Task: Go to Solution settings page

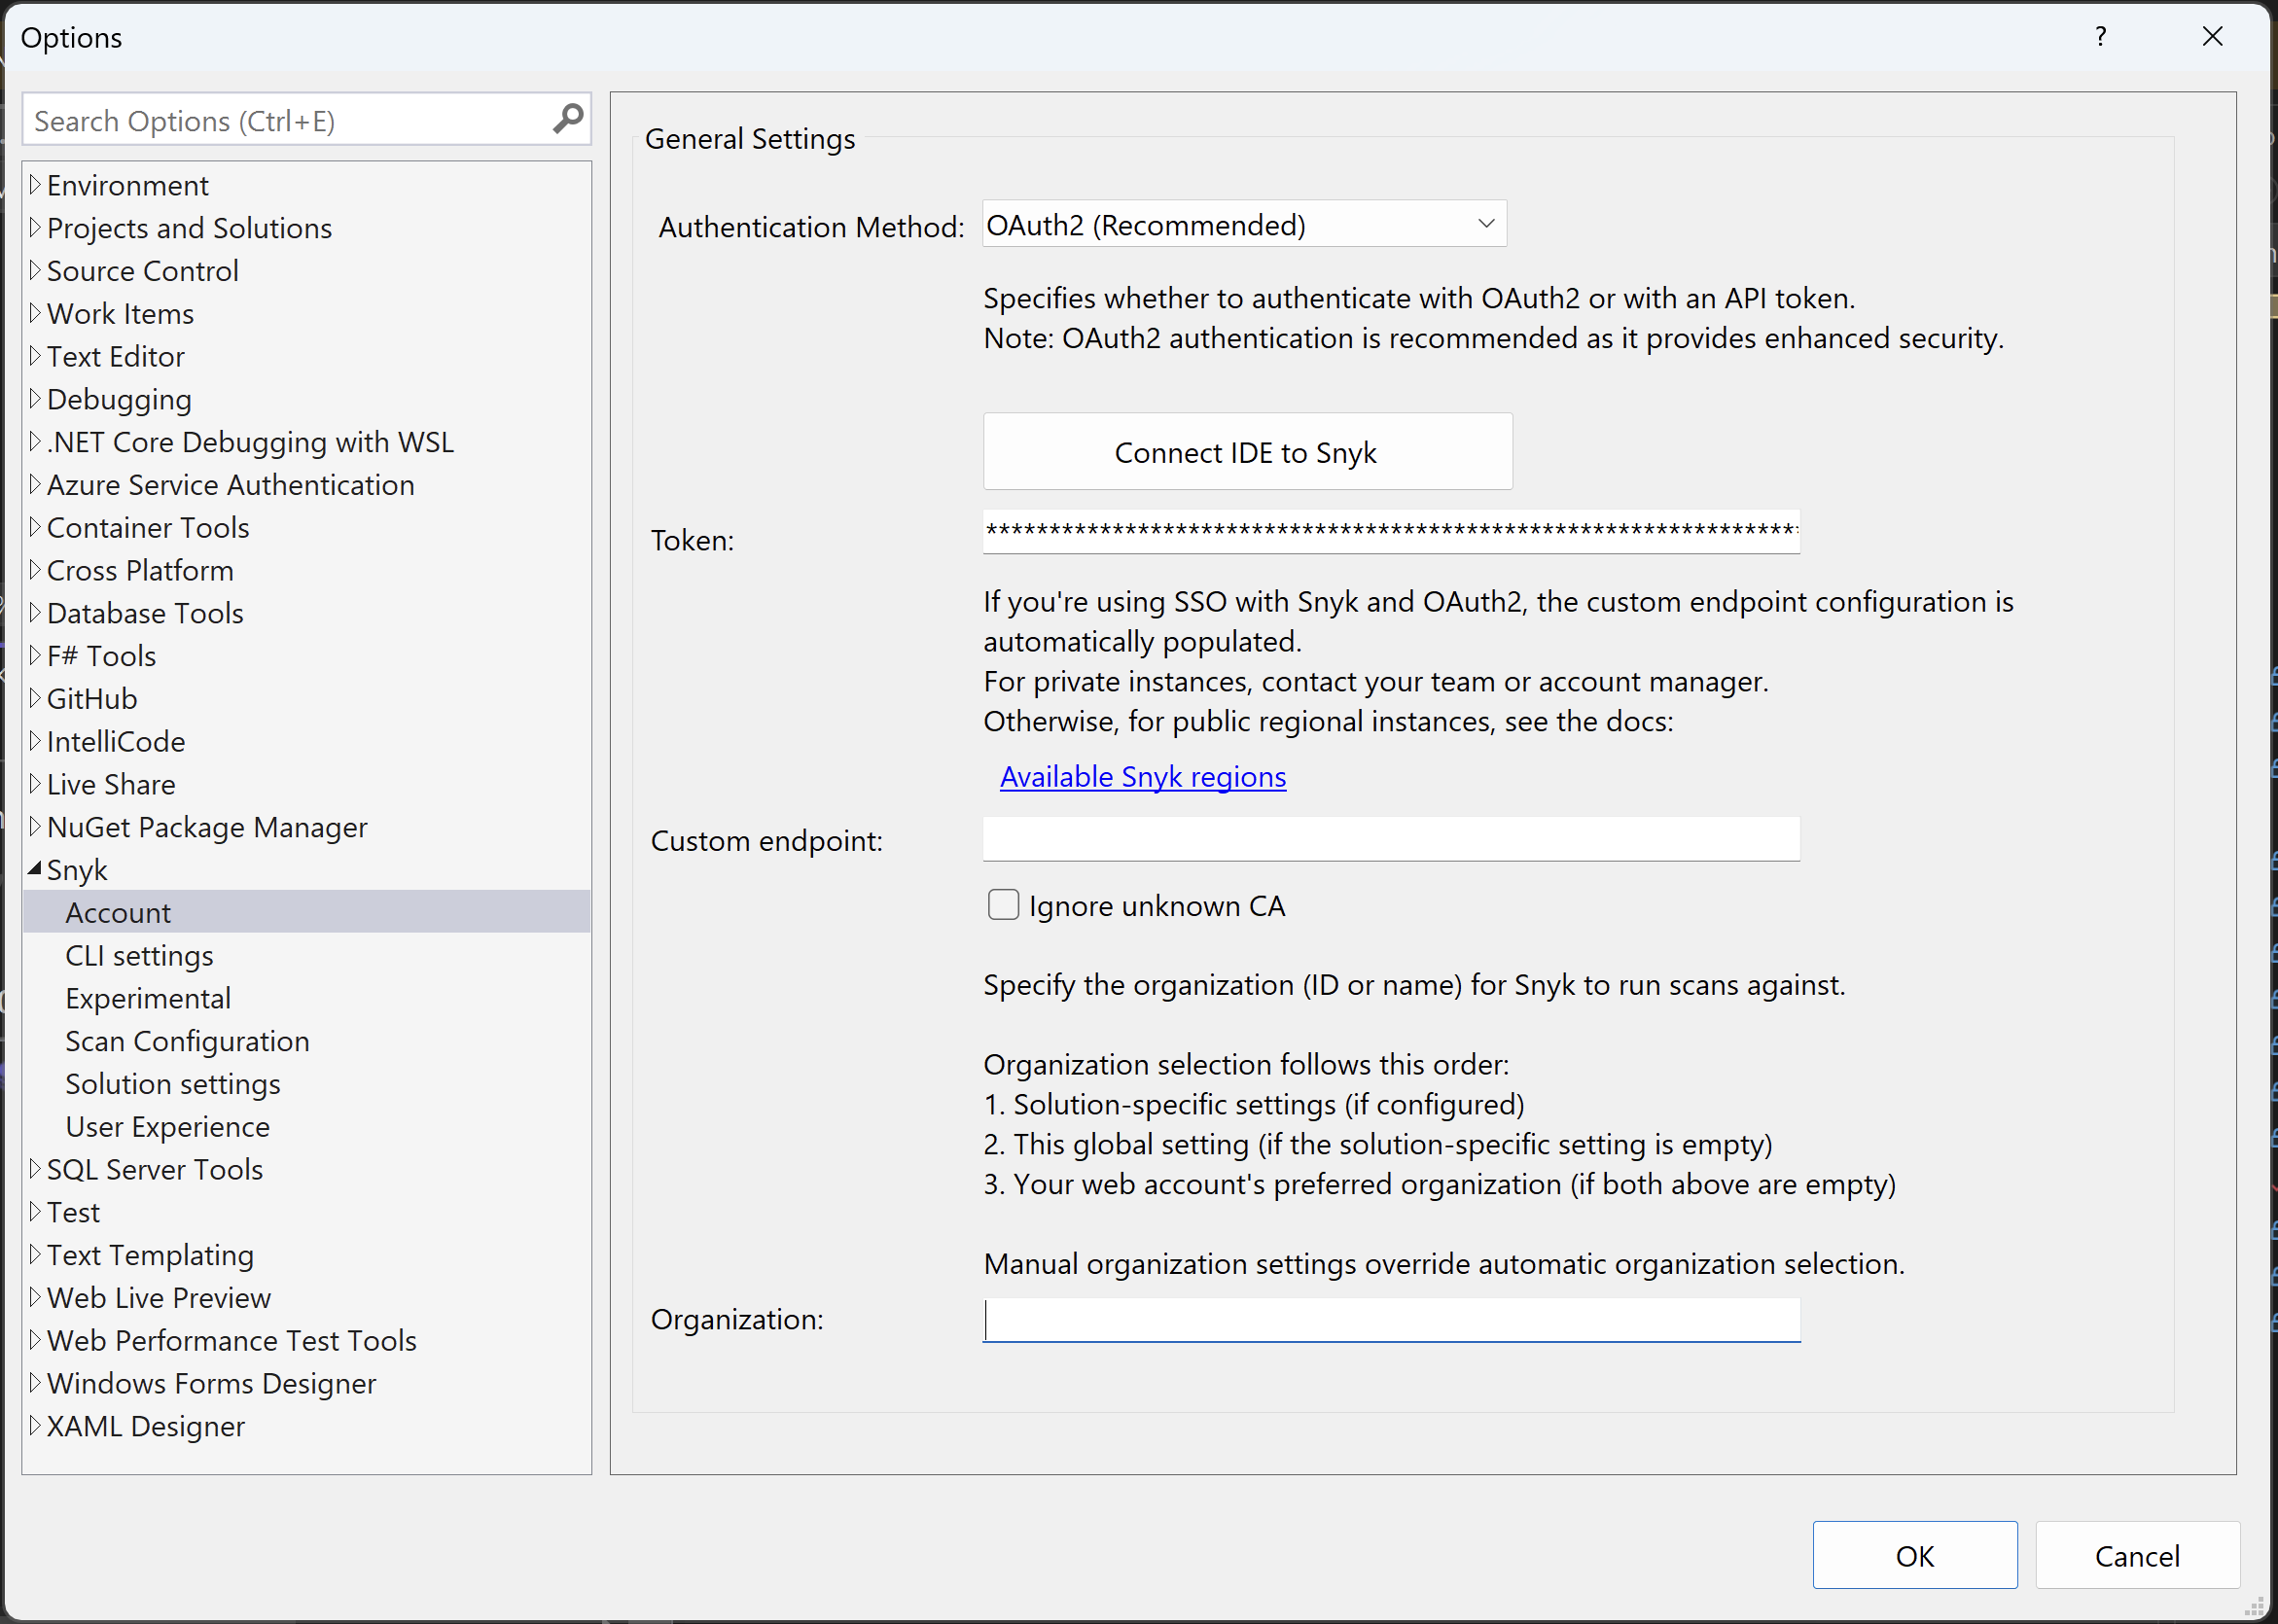Action: coord(172,1084)
